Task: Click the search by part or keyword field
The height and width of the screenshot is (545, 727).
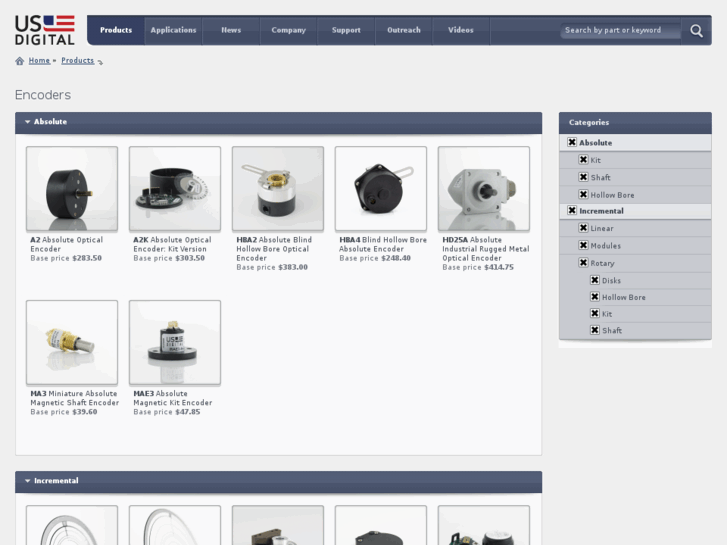Action: [620, 30]
